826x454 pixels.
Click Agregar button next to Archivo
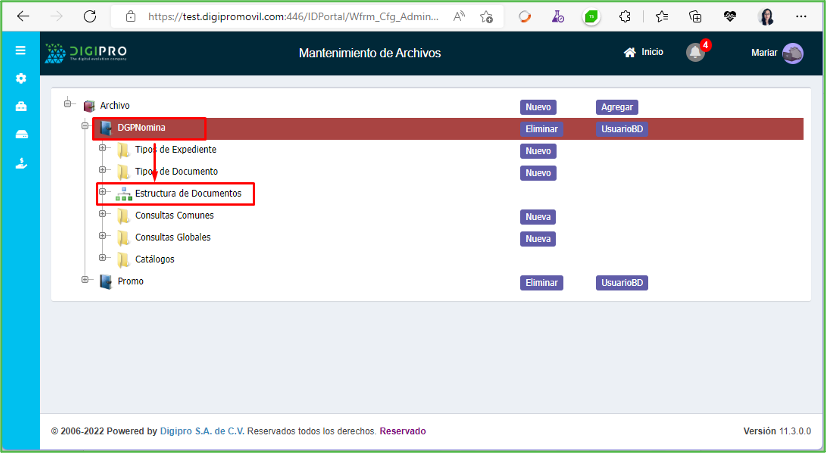click(617, 107)
